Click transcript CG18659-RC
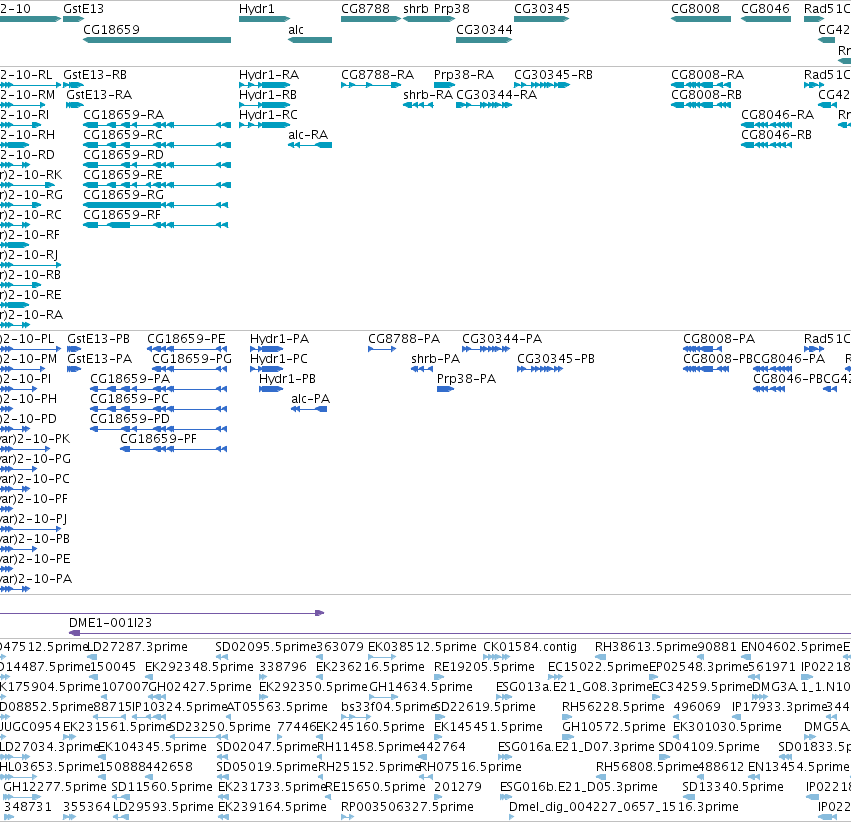This screenshot has width=851, height=822. (x=157, y=145)
